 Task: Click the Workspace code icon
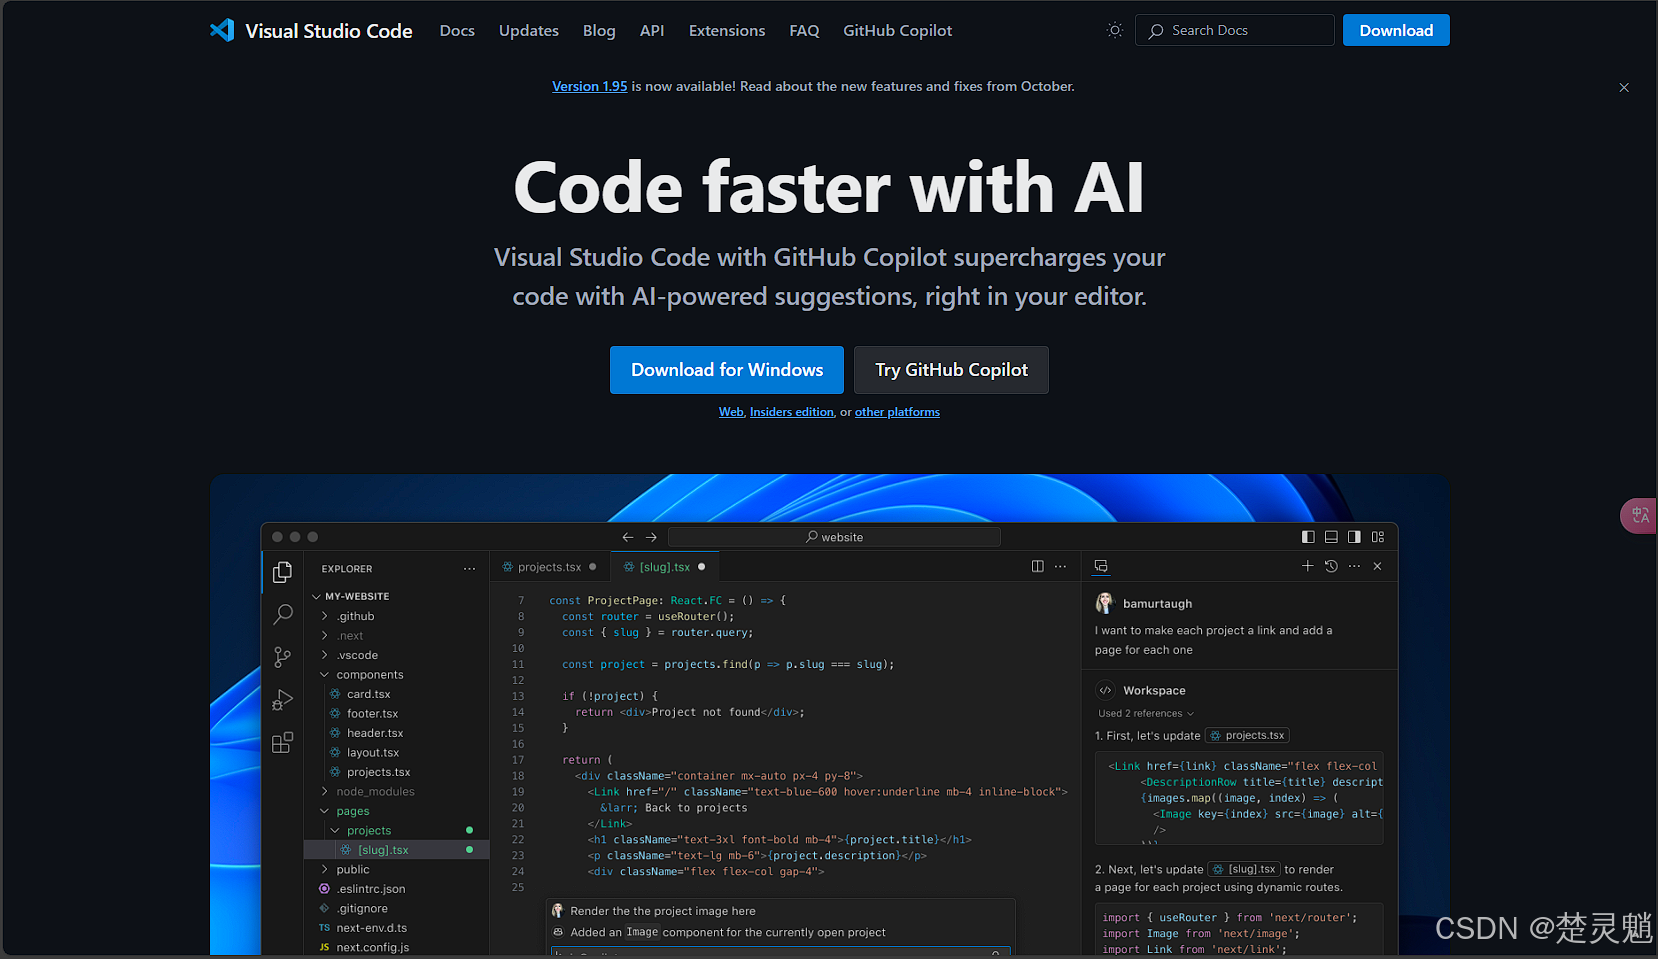coord(1105,690)
